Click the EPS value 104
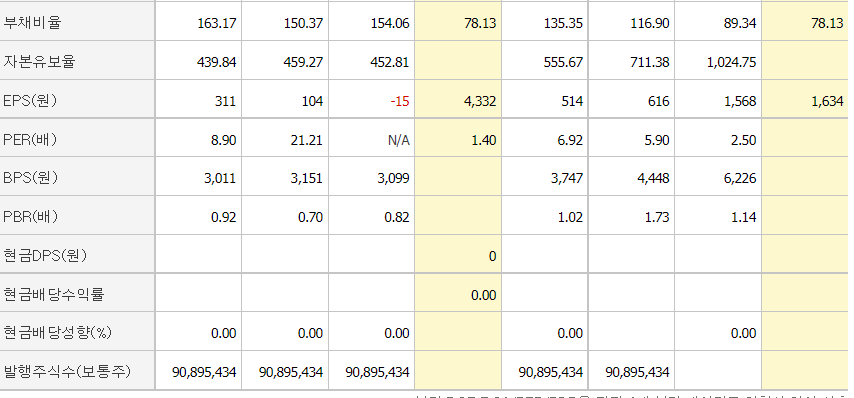Image resolution: width=854 pixels, height=398 pixels. click(x=313, y=101)
